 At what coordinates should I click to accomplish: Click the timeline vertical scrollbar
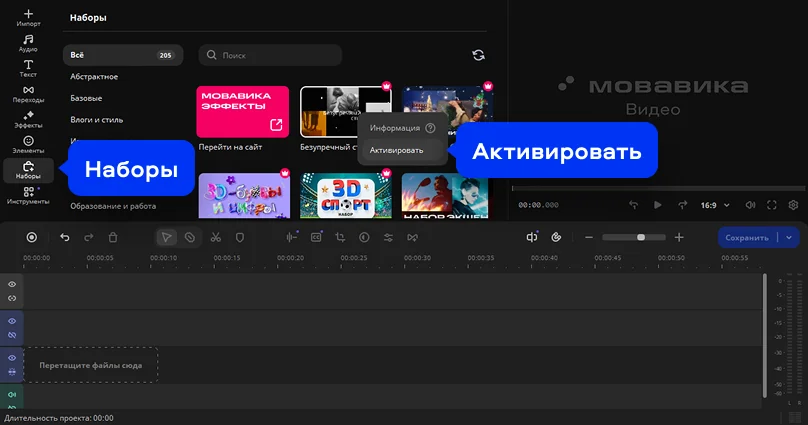(x=765, y=335)
